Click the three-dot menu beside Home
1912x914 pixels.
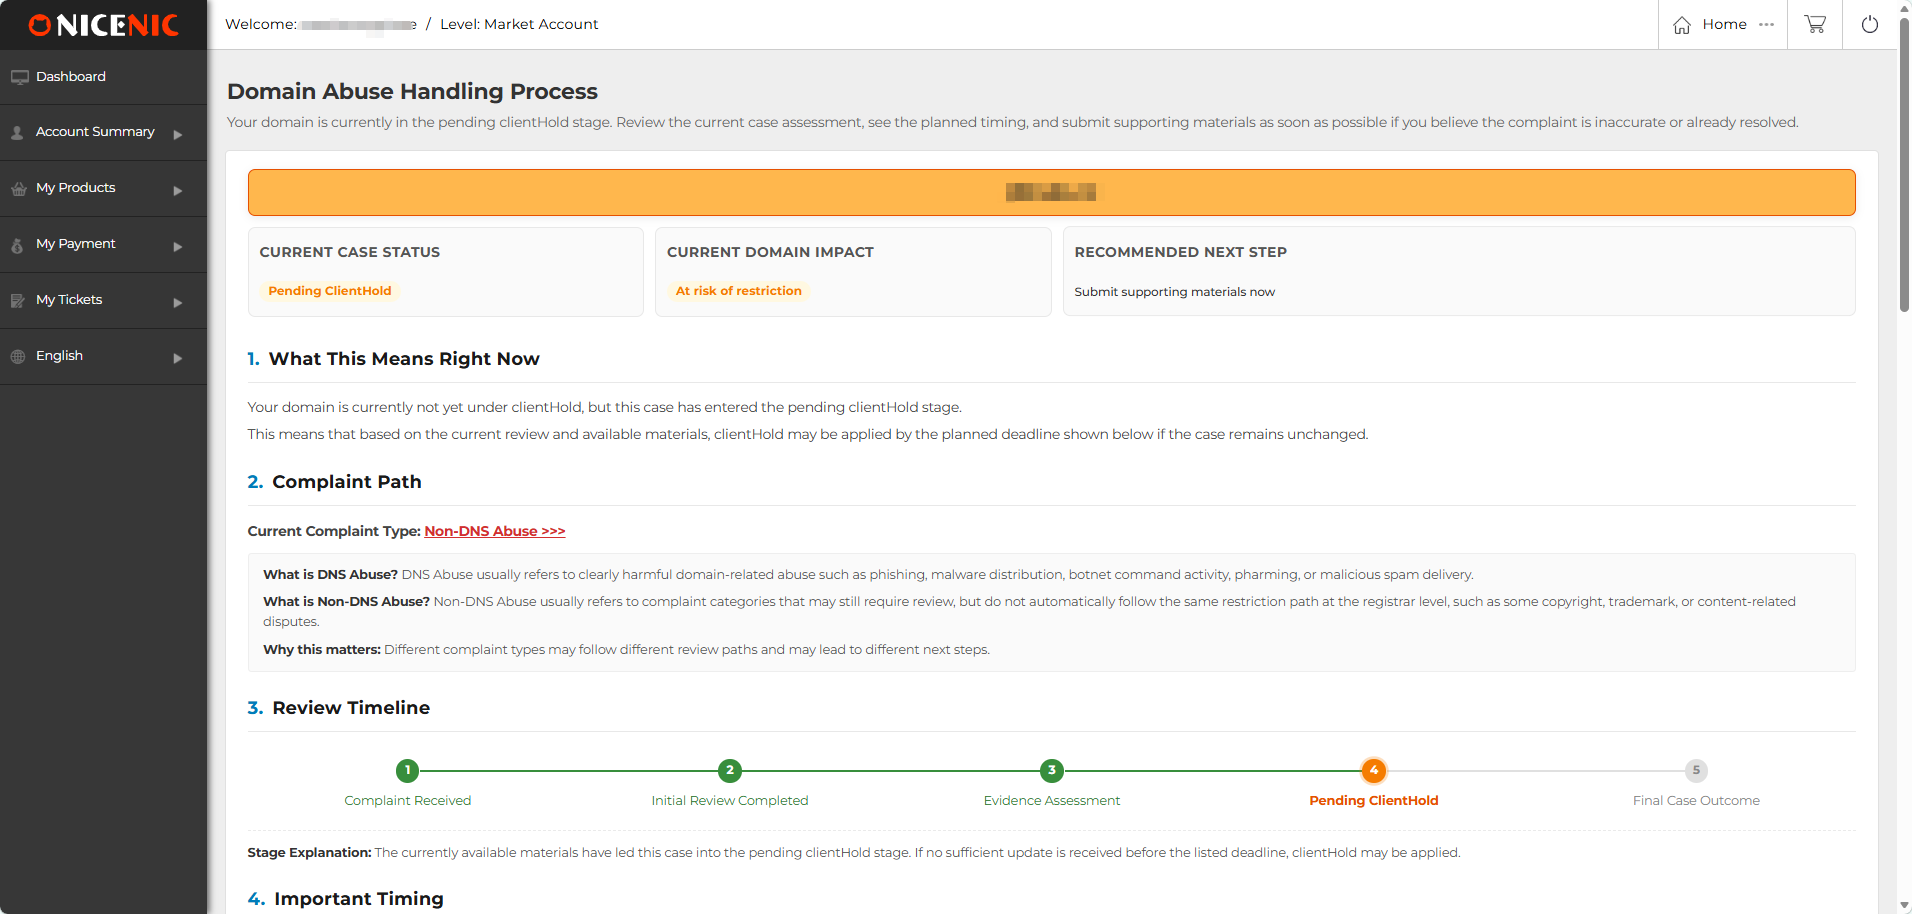point(1766,24)
